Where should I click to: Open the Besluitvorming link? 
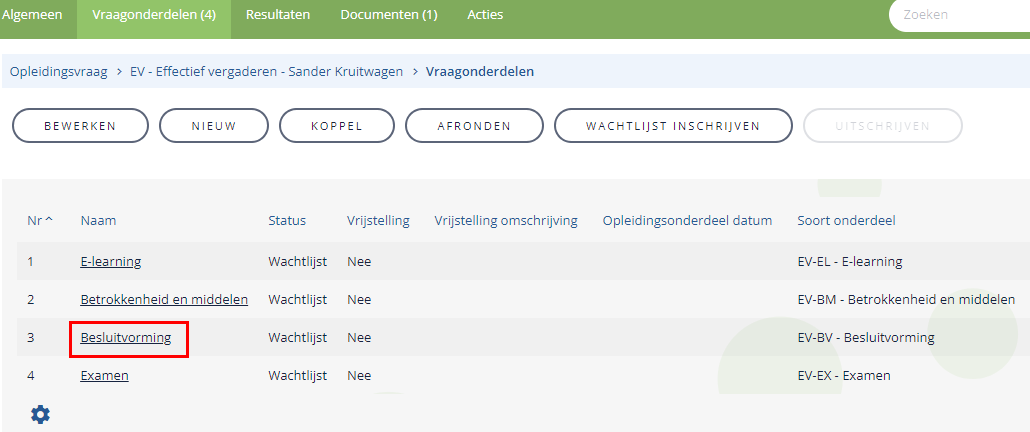pos(126,337)
